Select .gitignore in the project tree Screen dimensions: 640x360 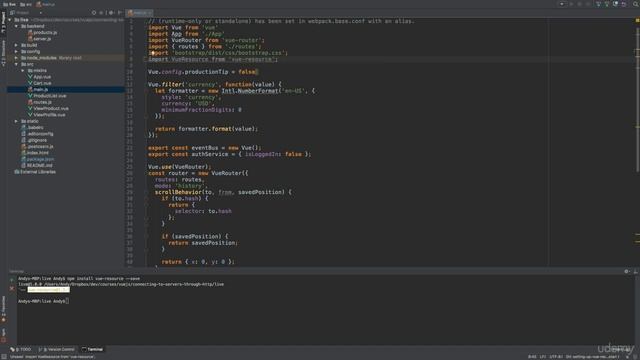(34, 140)
